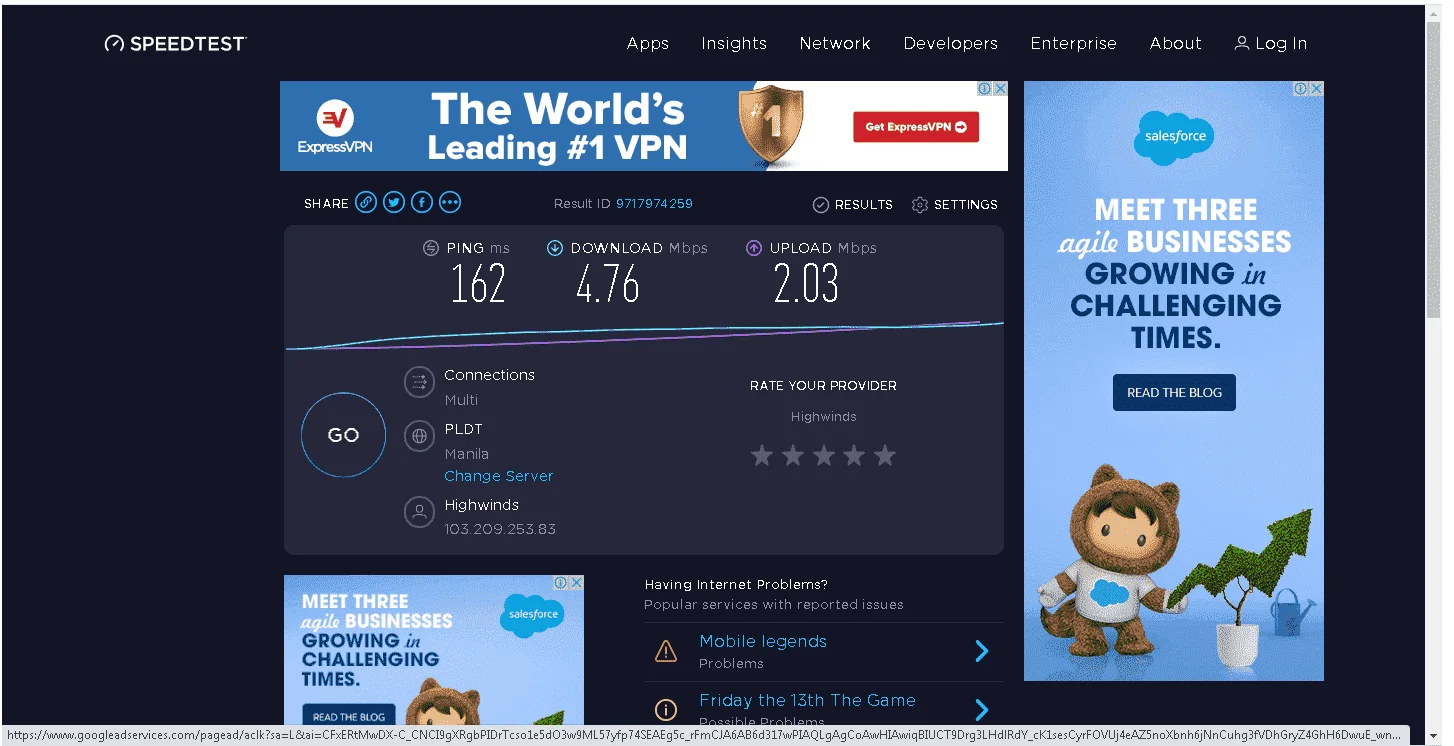Image resolution: width=1454 pixels, height=746 pixels.
Task: Open more share options ellipsis icon
Action: click(x=450, y=203)
